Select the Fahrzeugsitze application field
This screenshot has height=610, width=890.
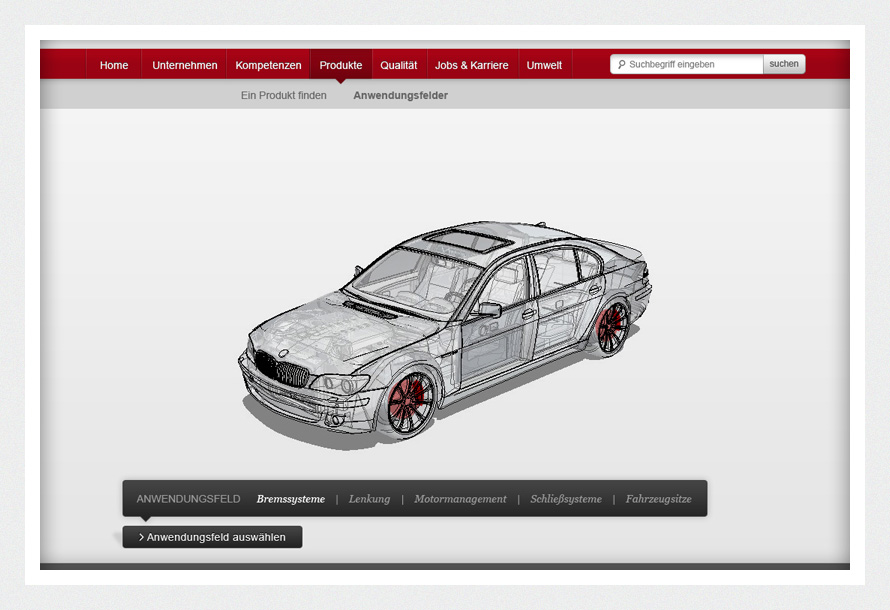pyautogui.click(x=658, y=499)
